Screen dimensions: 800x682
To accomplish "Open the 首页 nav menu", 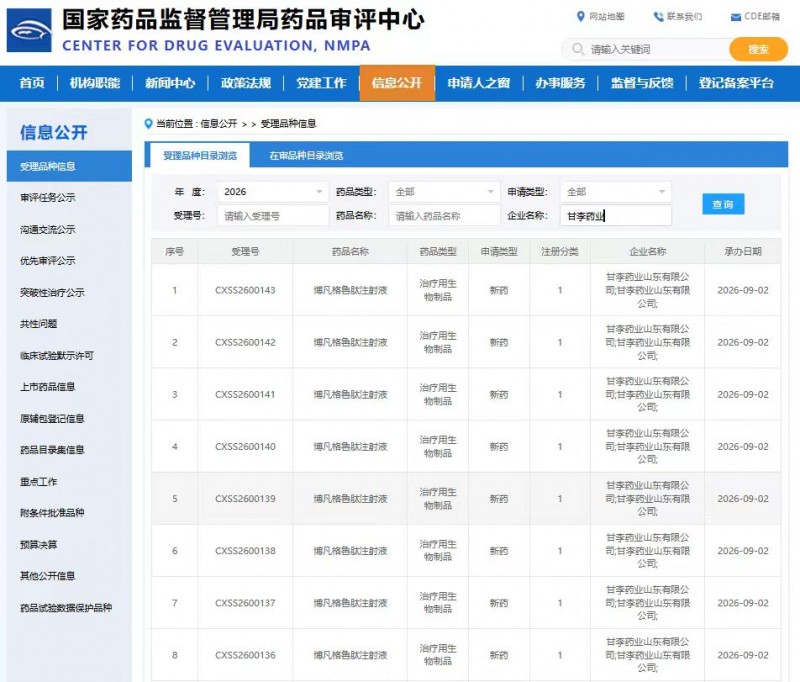I will coord(32,83).
